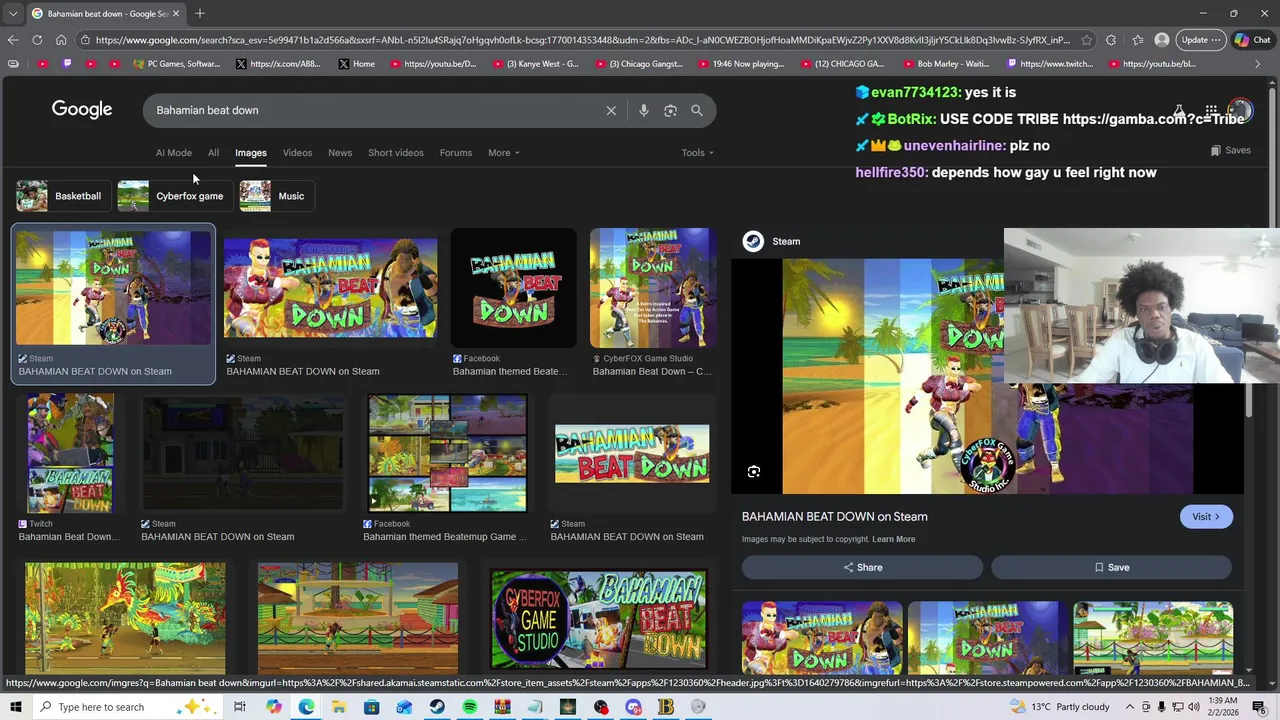Screen dimensions: 1280x720
Task: Open the Google apps grid
Action: pos(1211,110)
